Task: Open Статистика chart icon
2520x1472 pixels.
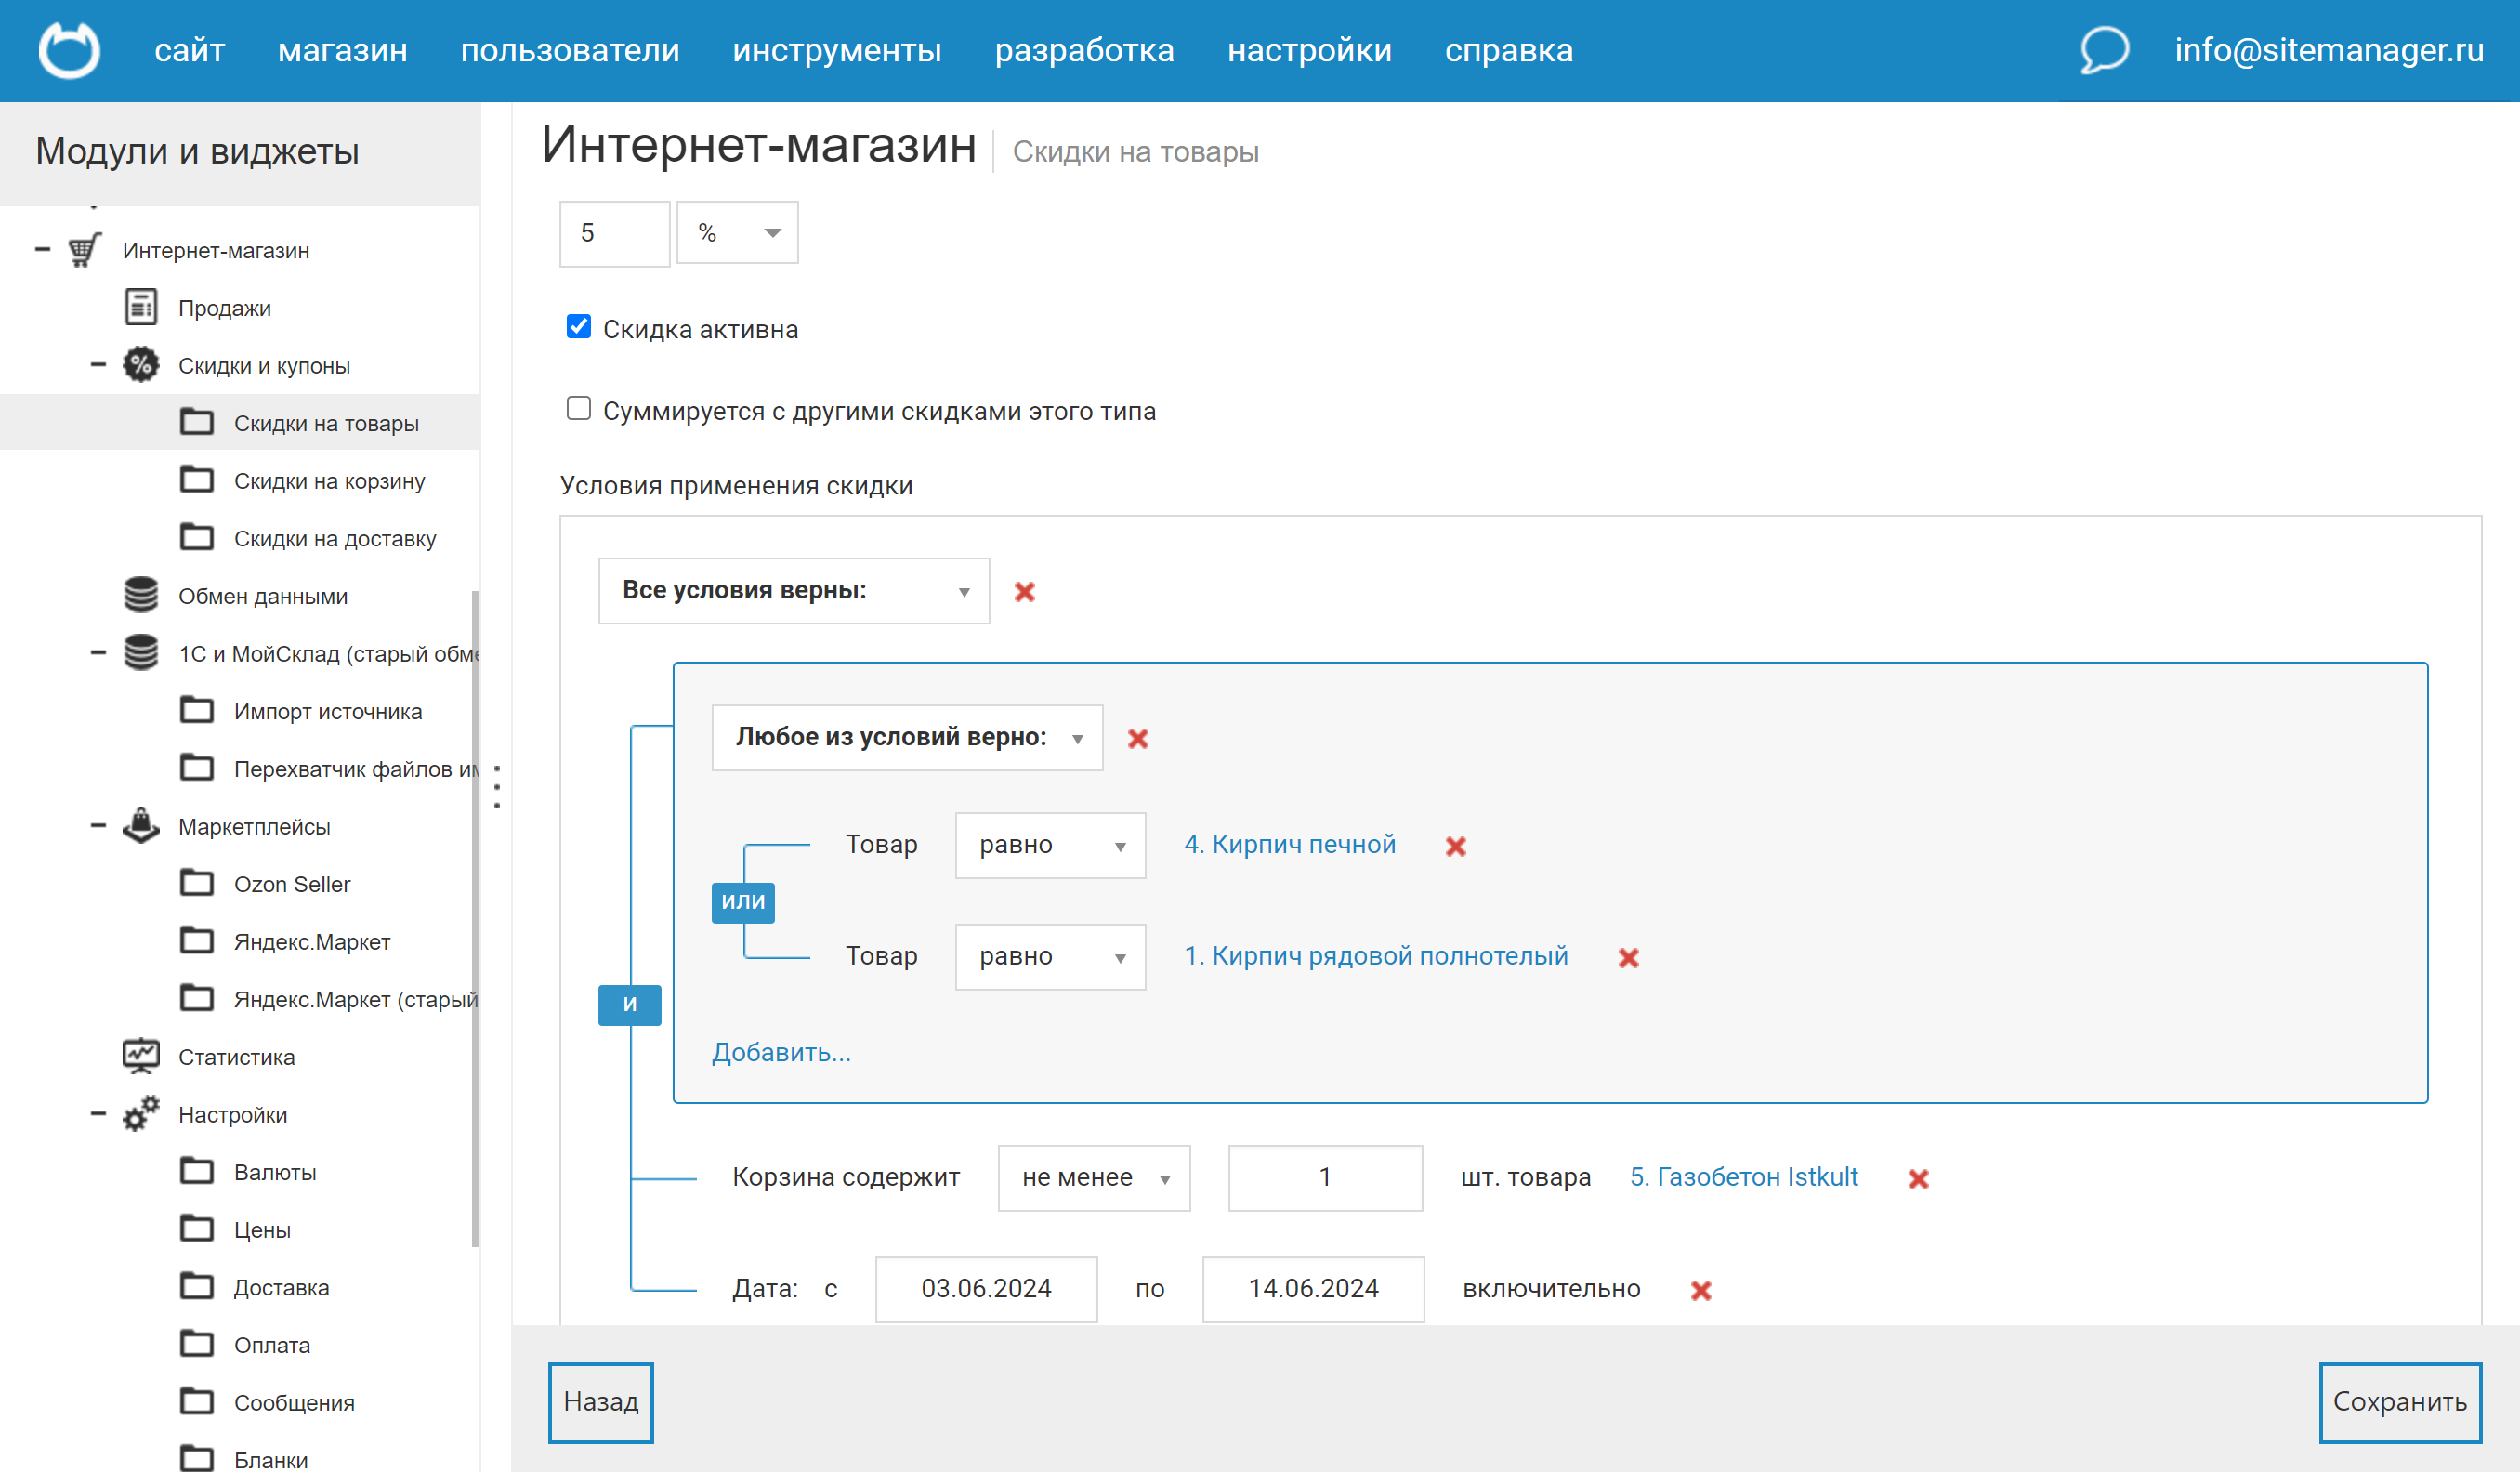Action: tap(140, 1055)
